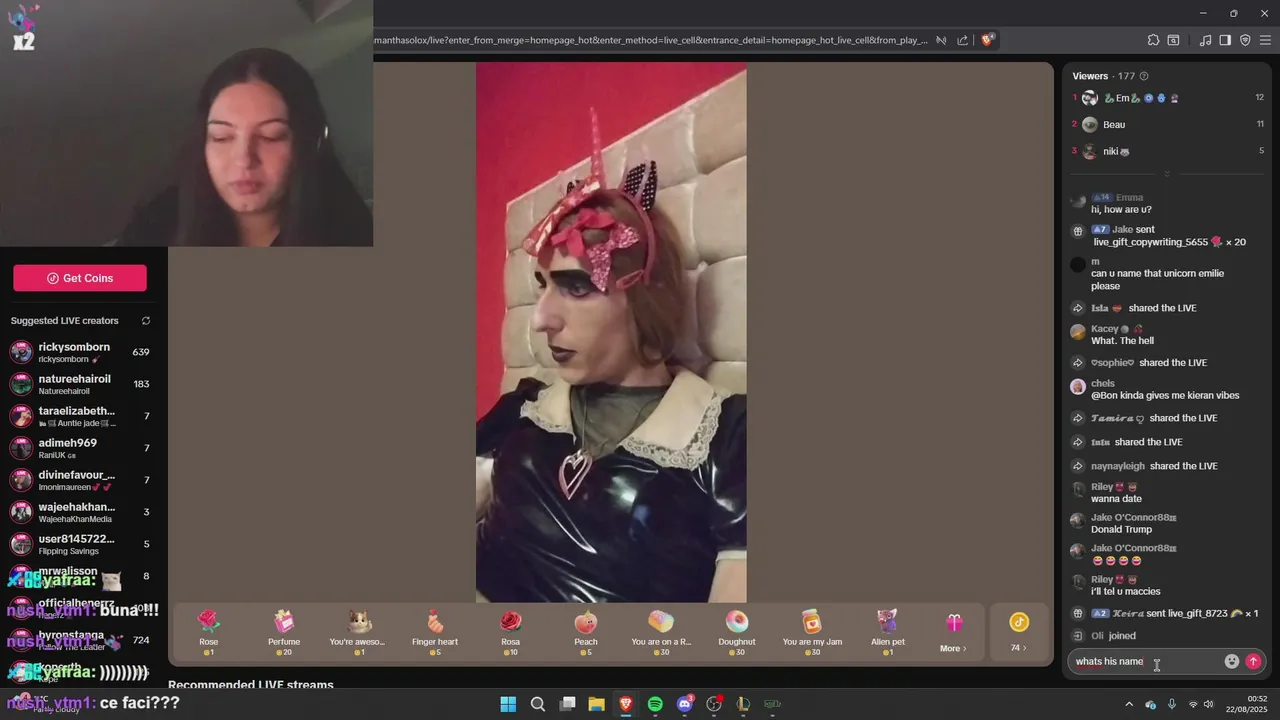Open natureehairoil's live stream
The height and width of the screenshot is (720, 1280).
click(x=80, y=384)
